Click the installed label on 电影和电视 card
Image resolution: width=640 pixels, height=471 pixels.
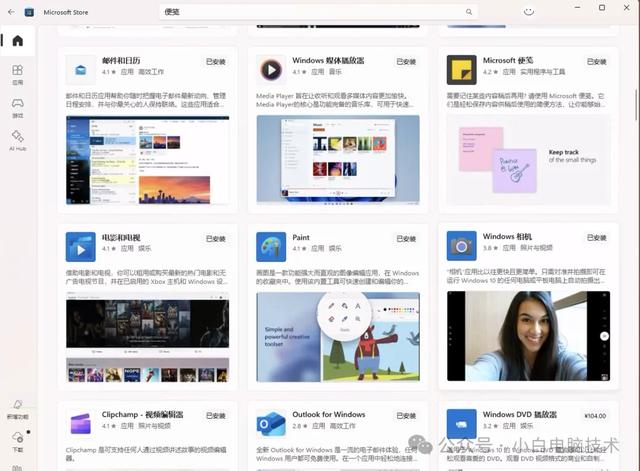coord(216,239)
